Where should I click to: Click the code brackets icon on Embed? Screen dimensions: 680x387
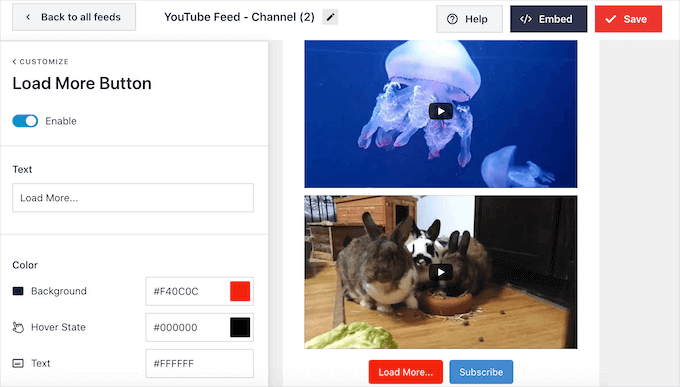click(x=526, y=19)
